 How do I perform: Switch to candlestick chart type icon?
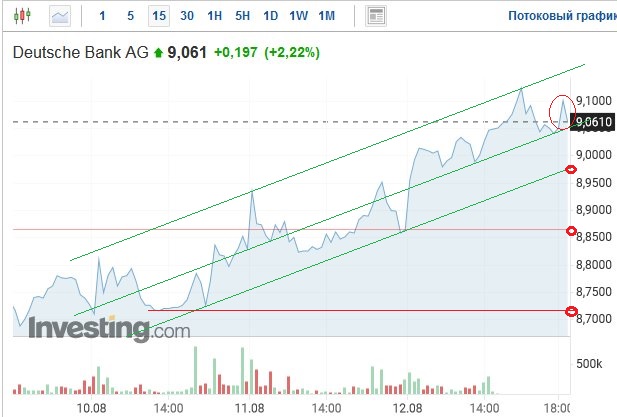(22, 16)
